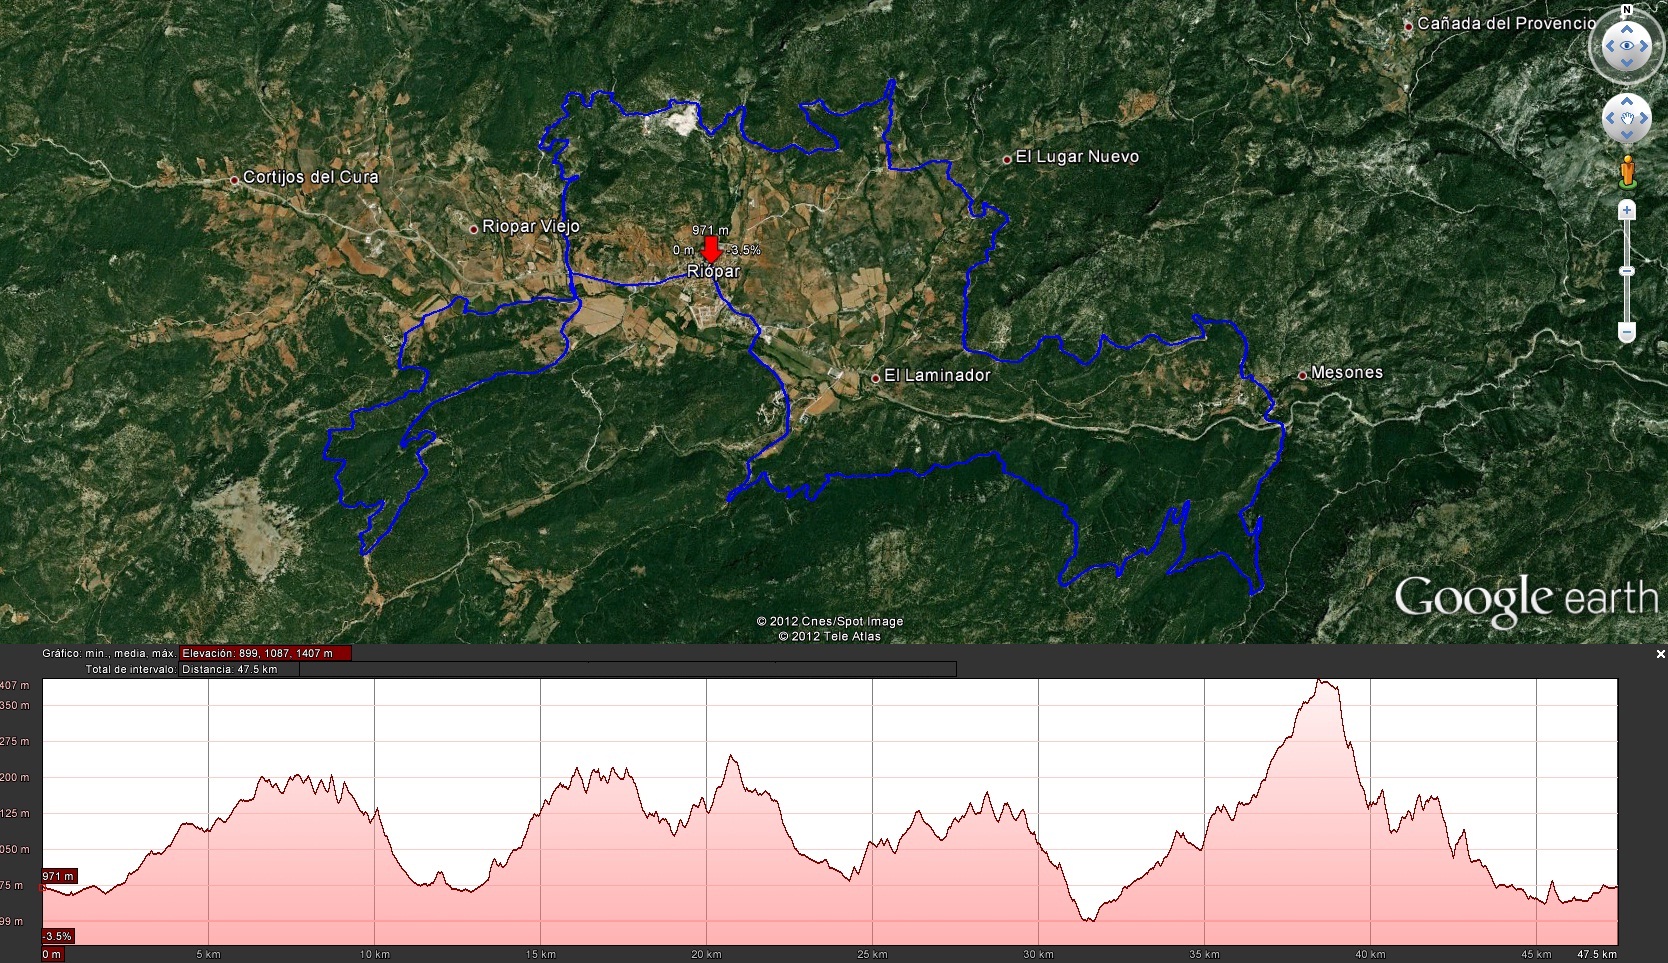Click the Elevación 899, 1087, 1407 m readout
This screenshot has width=1668, height=963.
265,653
